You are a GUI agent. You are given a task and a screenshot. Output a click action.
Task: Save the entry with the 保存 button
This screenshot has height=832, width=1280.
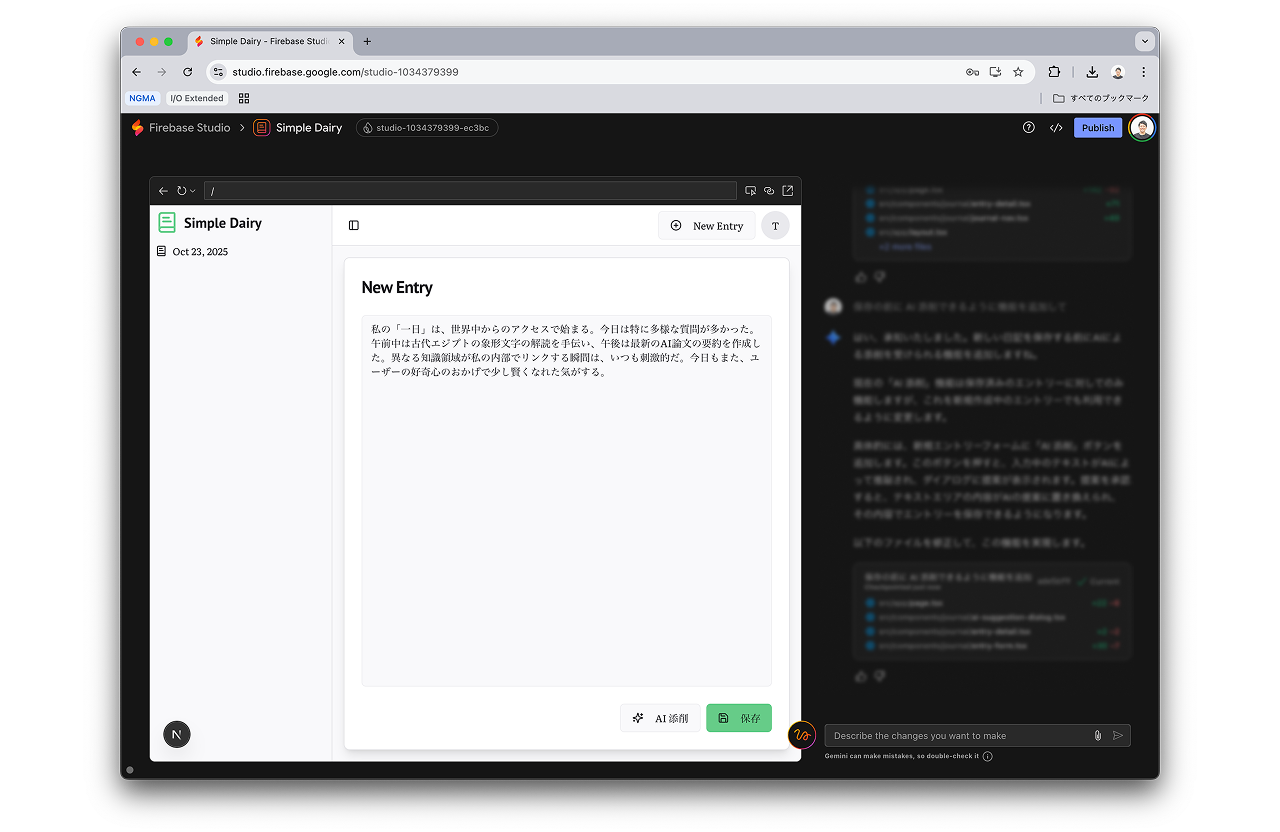(738, 718)
